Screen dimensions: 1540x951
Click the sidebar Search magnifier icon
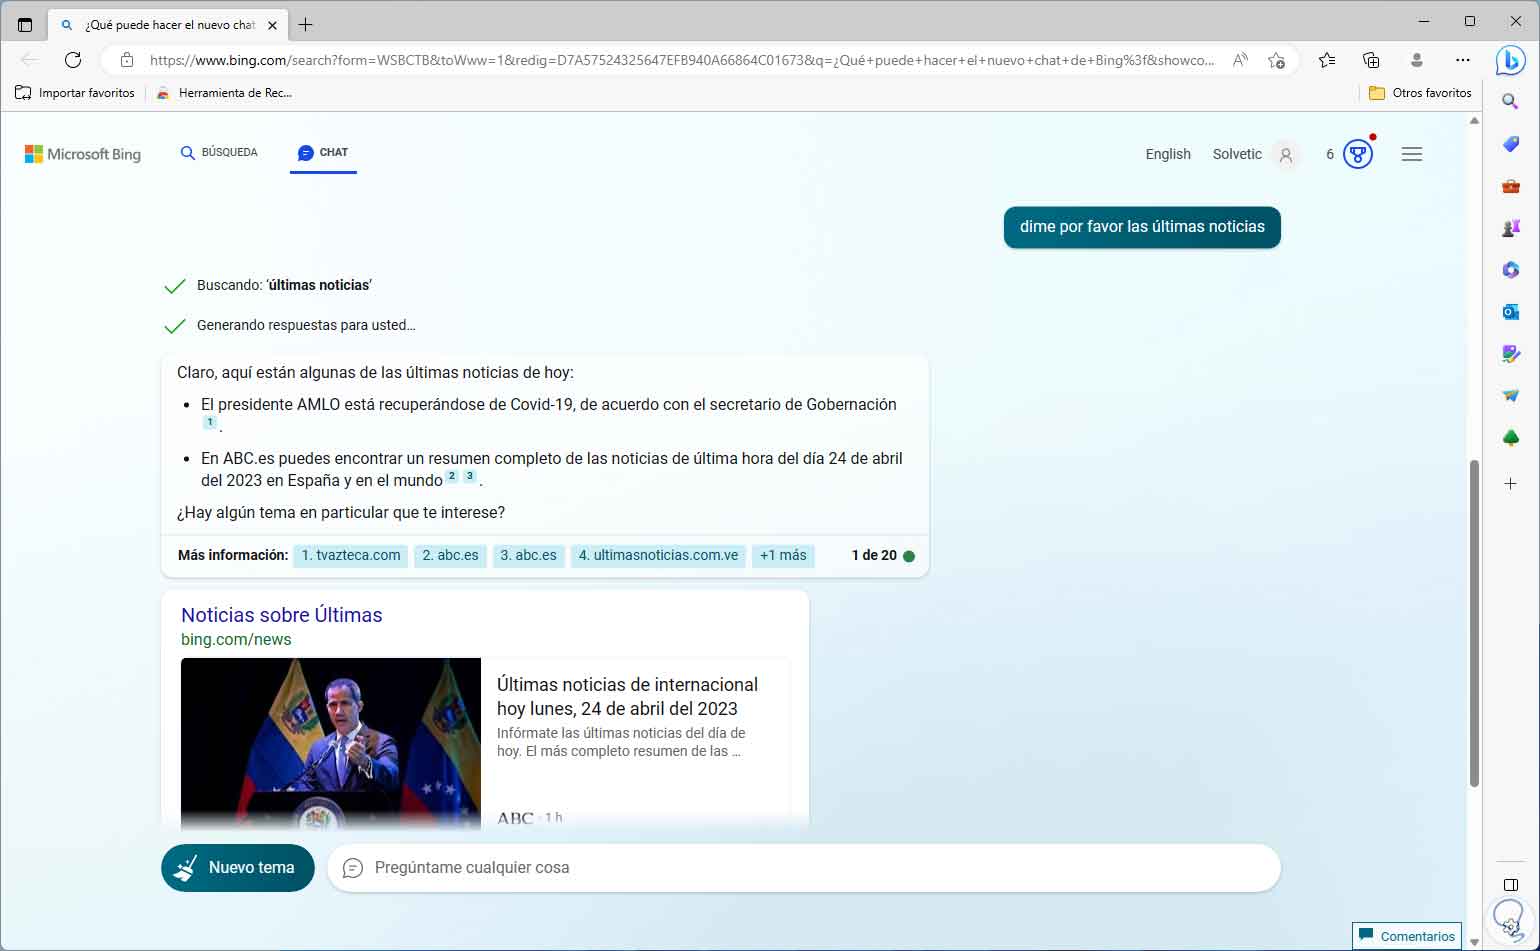point(1510,102)
